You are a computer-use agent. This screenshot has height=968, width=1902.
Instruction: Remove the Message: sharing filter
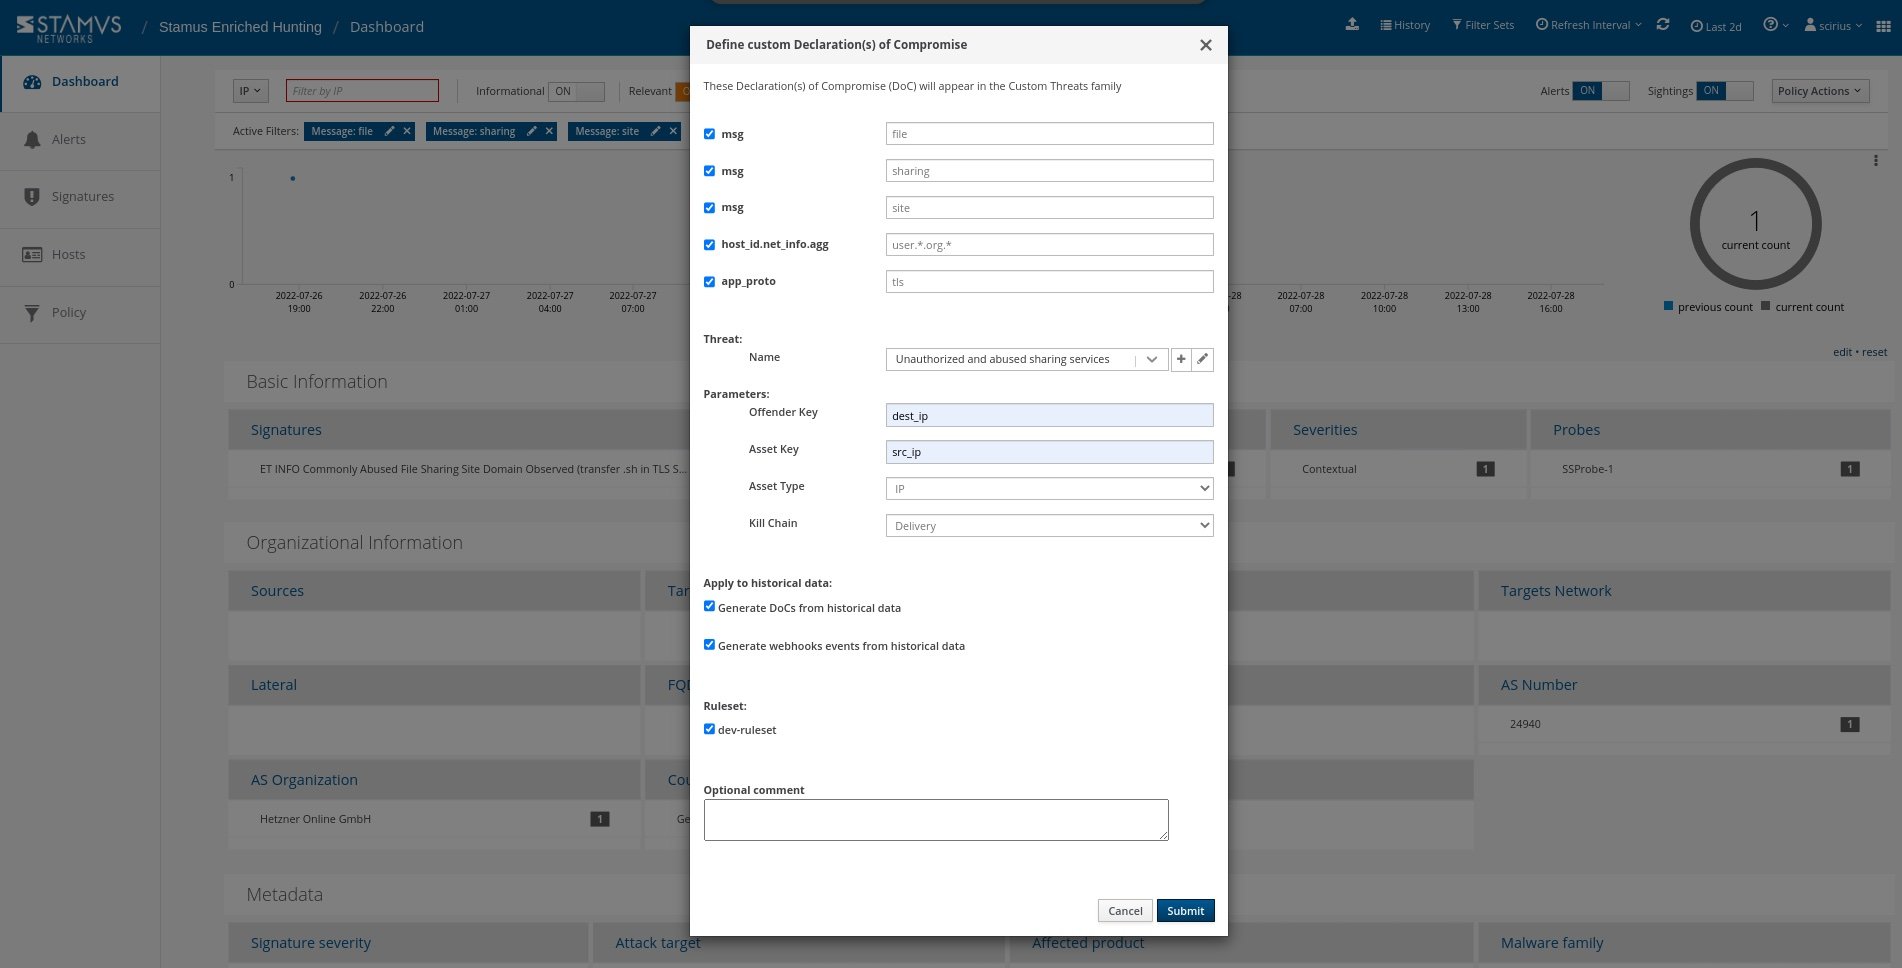click(549, 131)
